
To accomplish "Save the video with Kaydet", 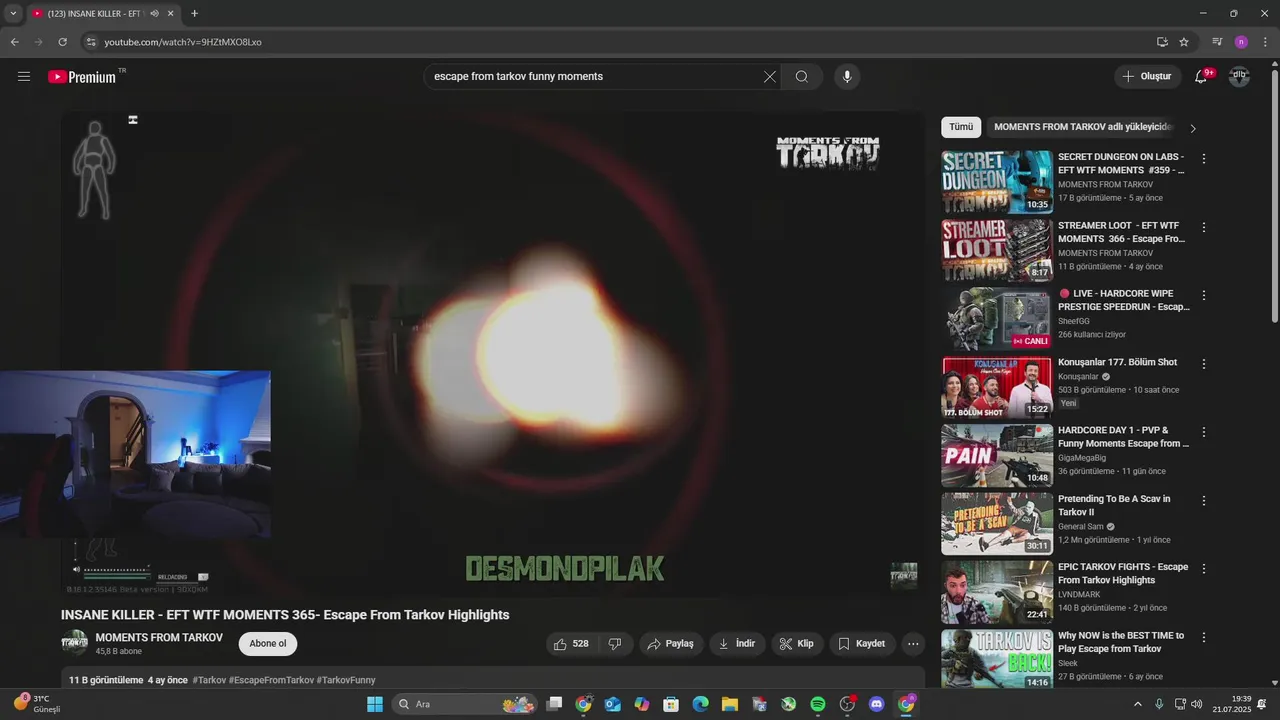I will tap(862, 644).
